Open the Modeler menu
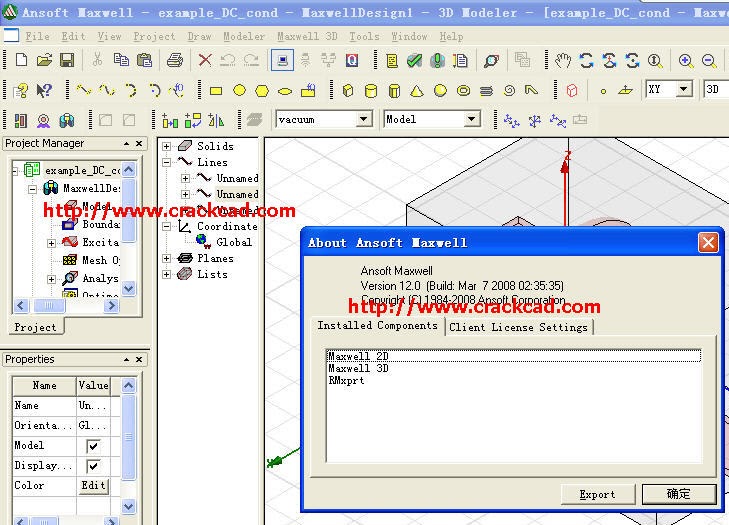This screenshot has height=525, width=729. coord(244,36)
